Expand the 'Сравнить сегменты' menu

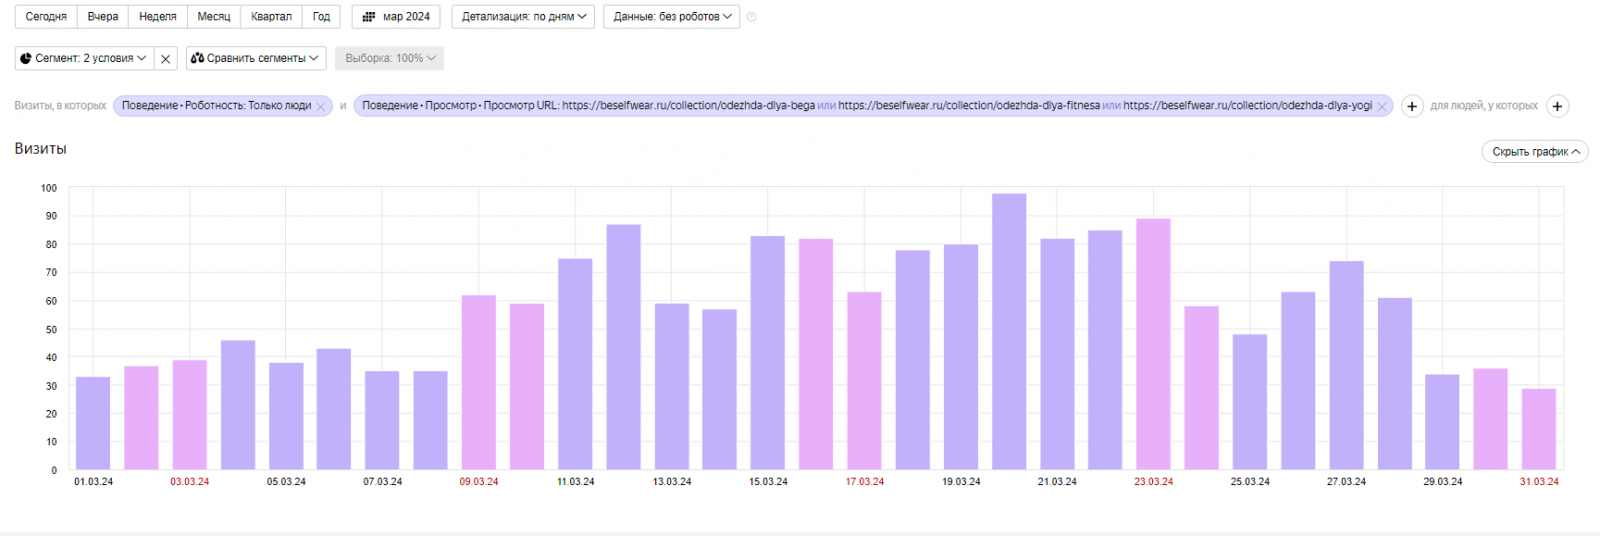(256, 59)
